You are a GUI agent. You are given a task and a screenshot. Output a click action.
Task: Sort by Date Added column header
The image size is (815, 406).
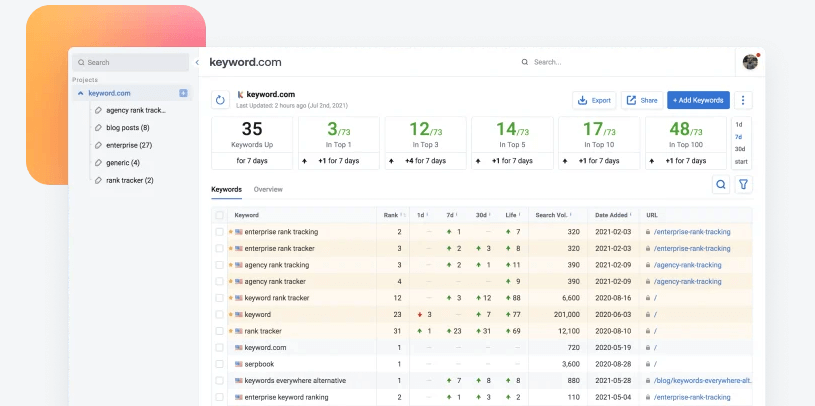613,215
